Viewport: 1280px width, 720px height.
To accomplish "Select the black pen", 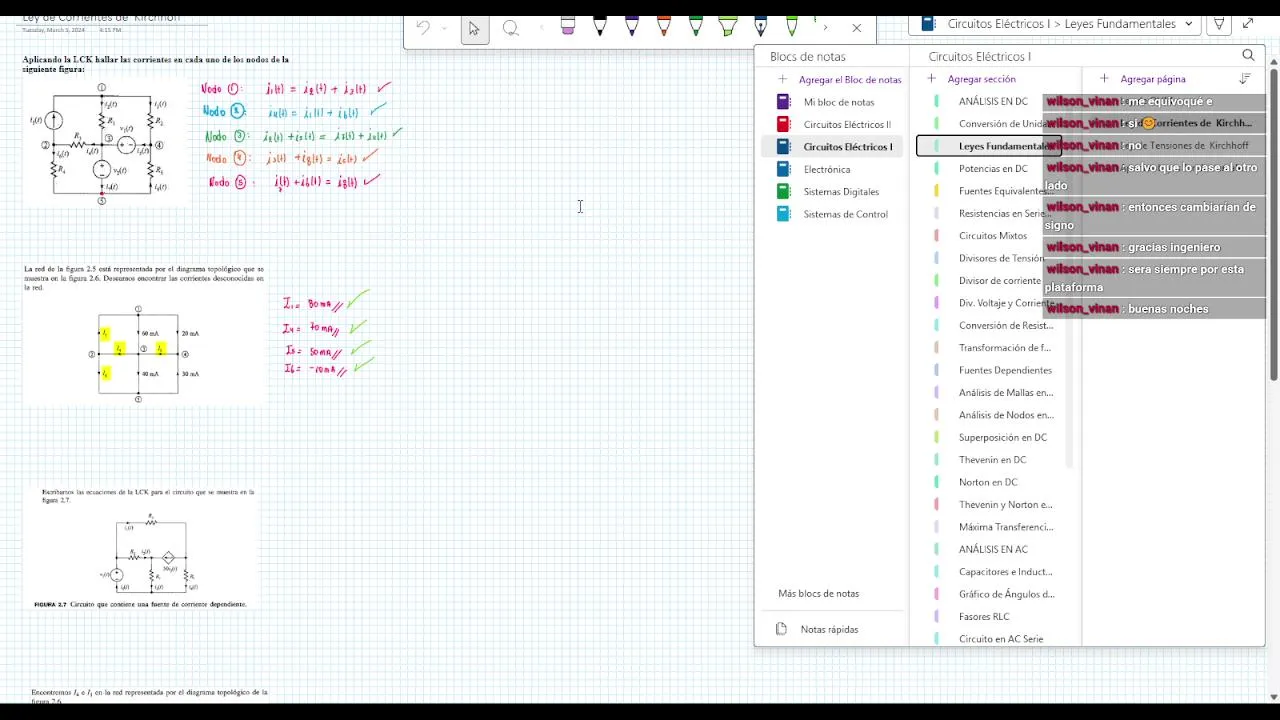I will point(600,27).
